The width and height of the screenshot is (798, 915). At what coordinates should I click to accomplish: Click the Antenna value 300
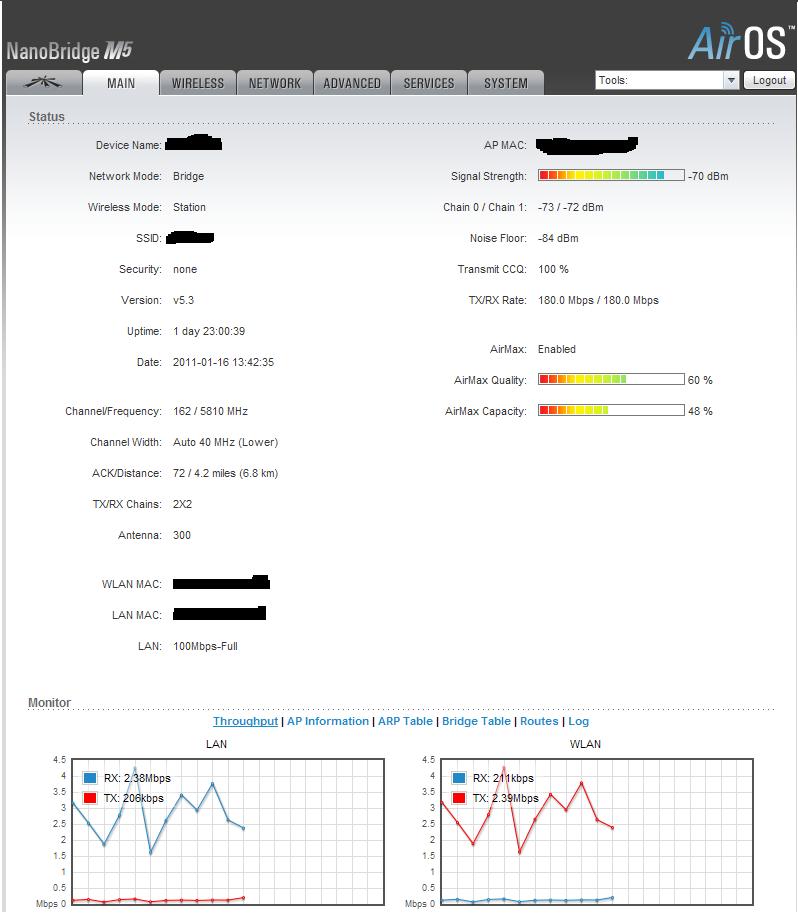coord(181,535)
